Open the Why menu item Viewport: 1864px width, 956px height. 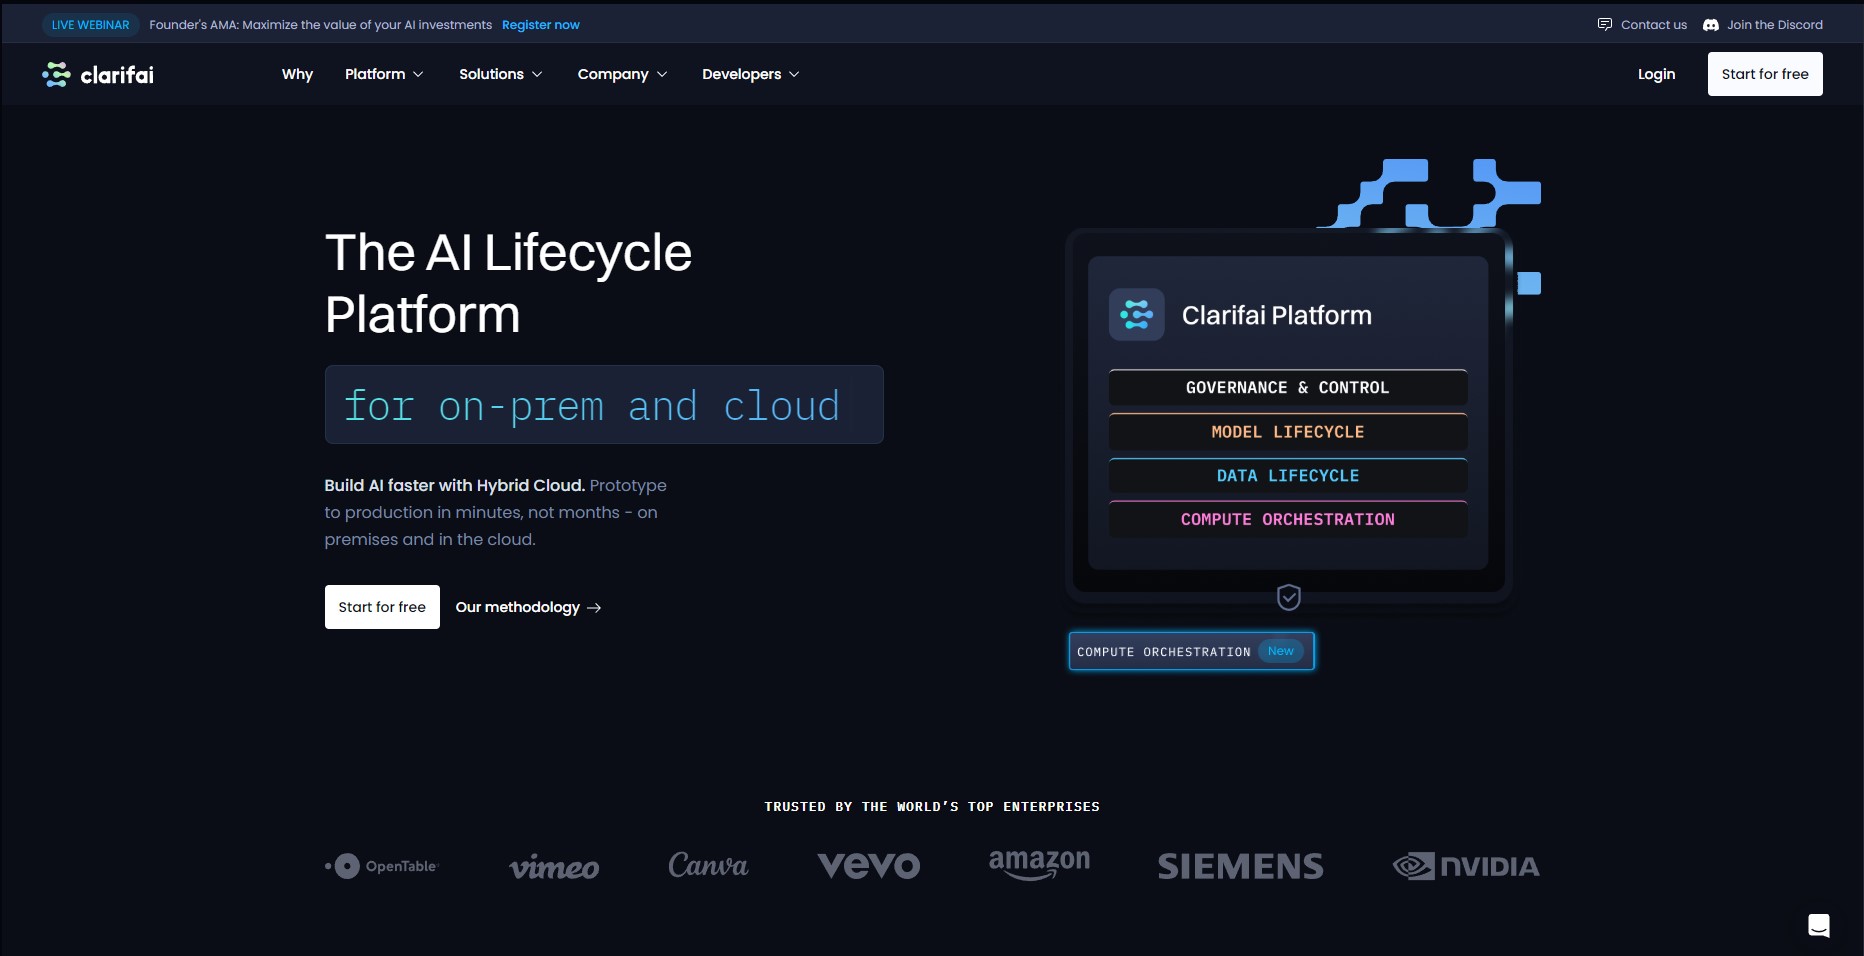pos(297,74)
